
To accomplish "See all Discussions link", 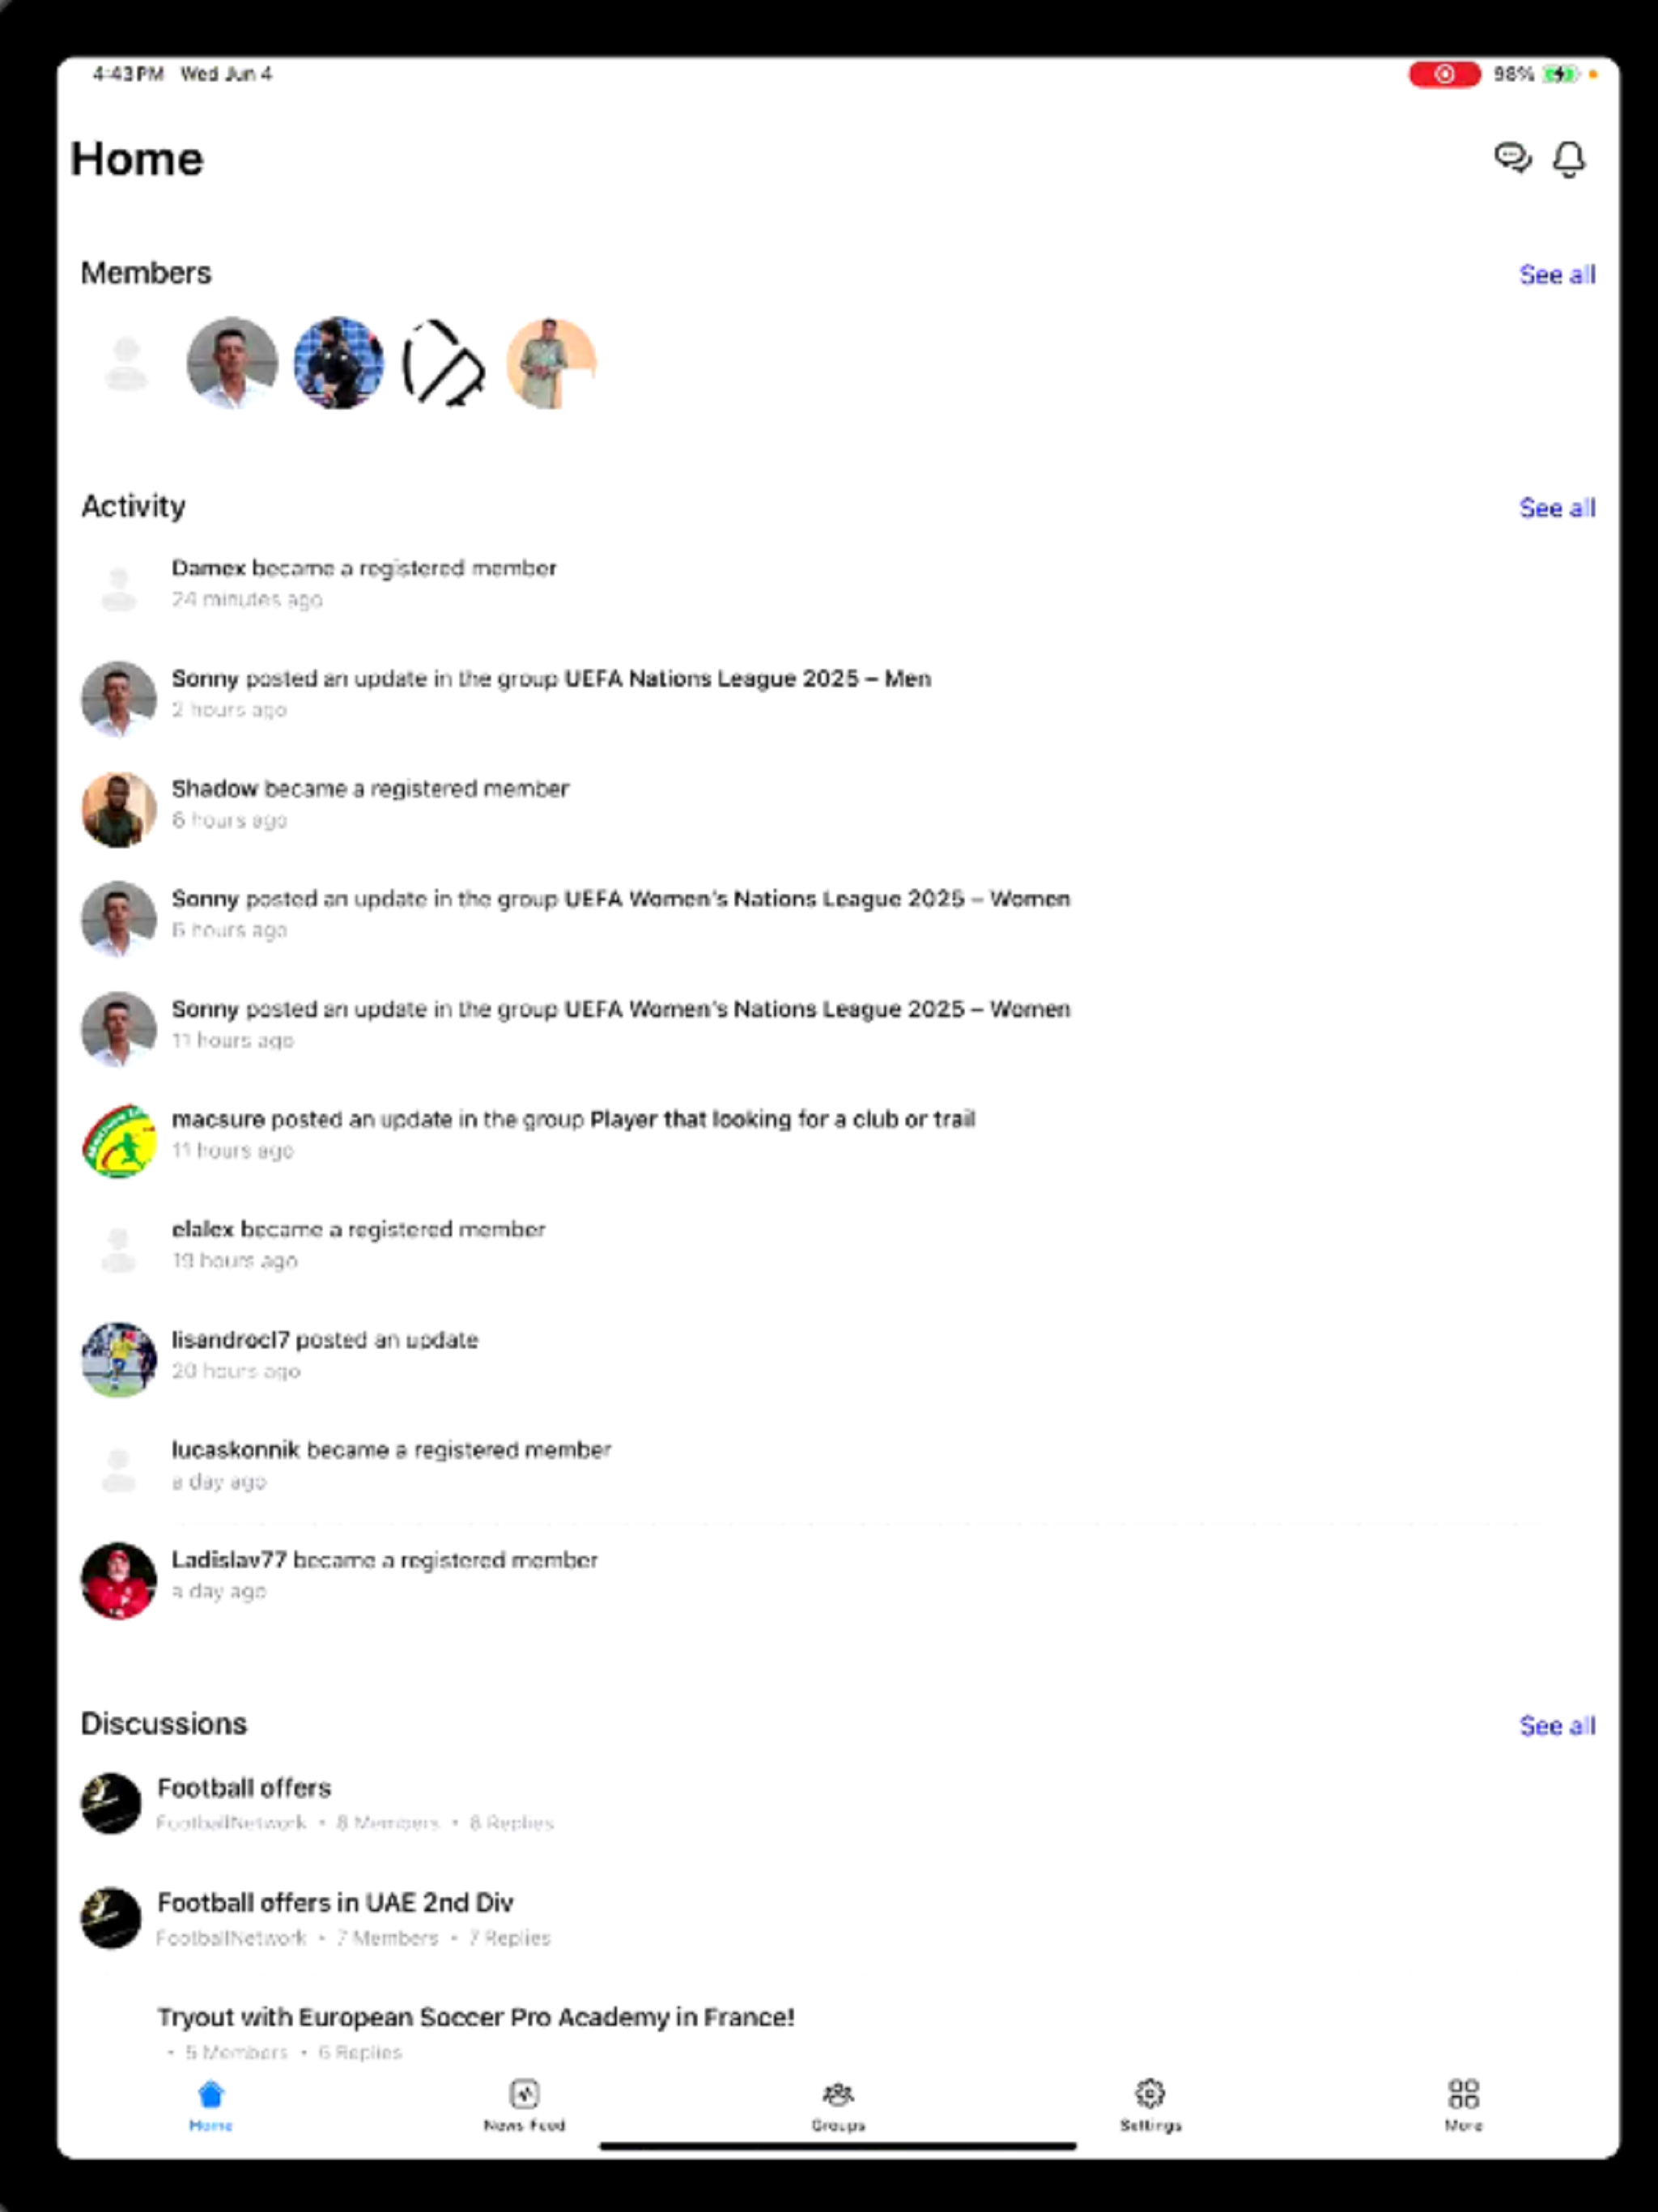I will click(x=1557, y=1726).
